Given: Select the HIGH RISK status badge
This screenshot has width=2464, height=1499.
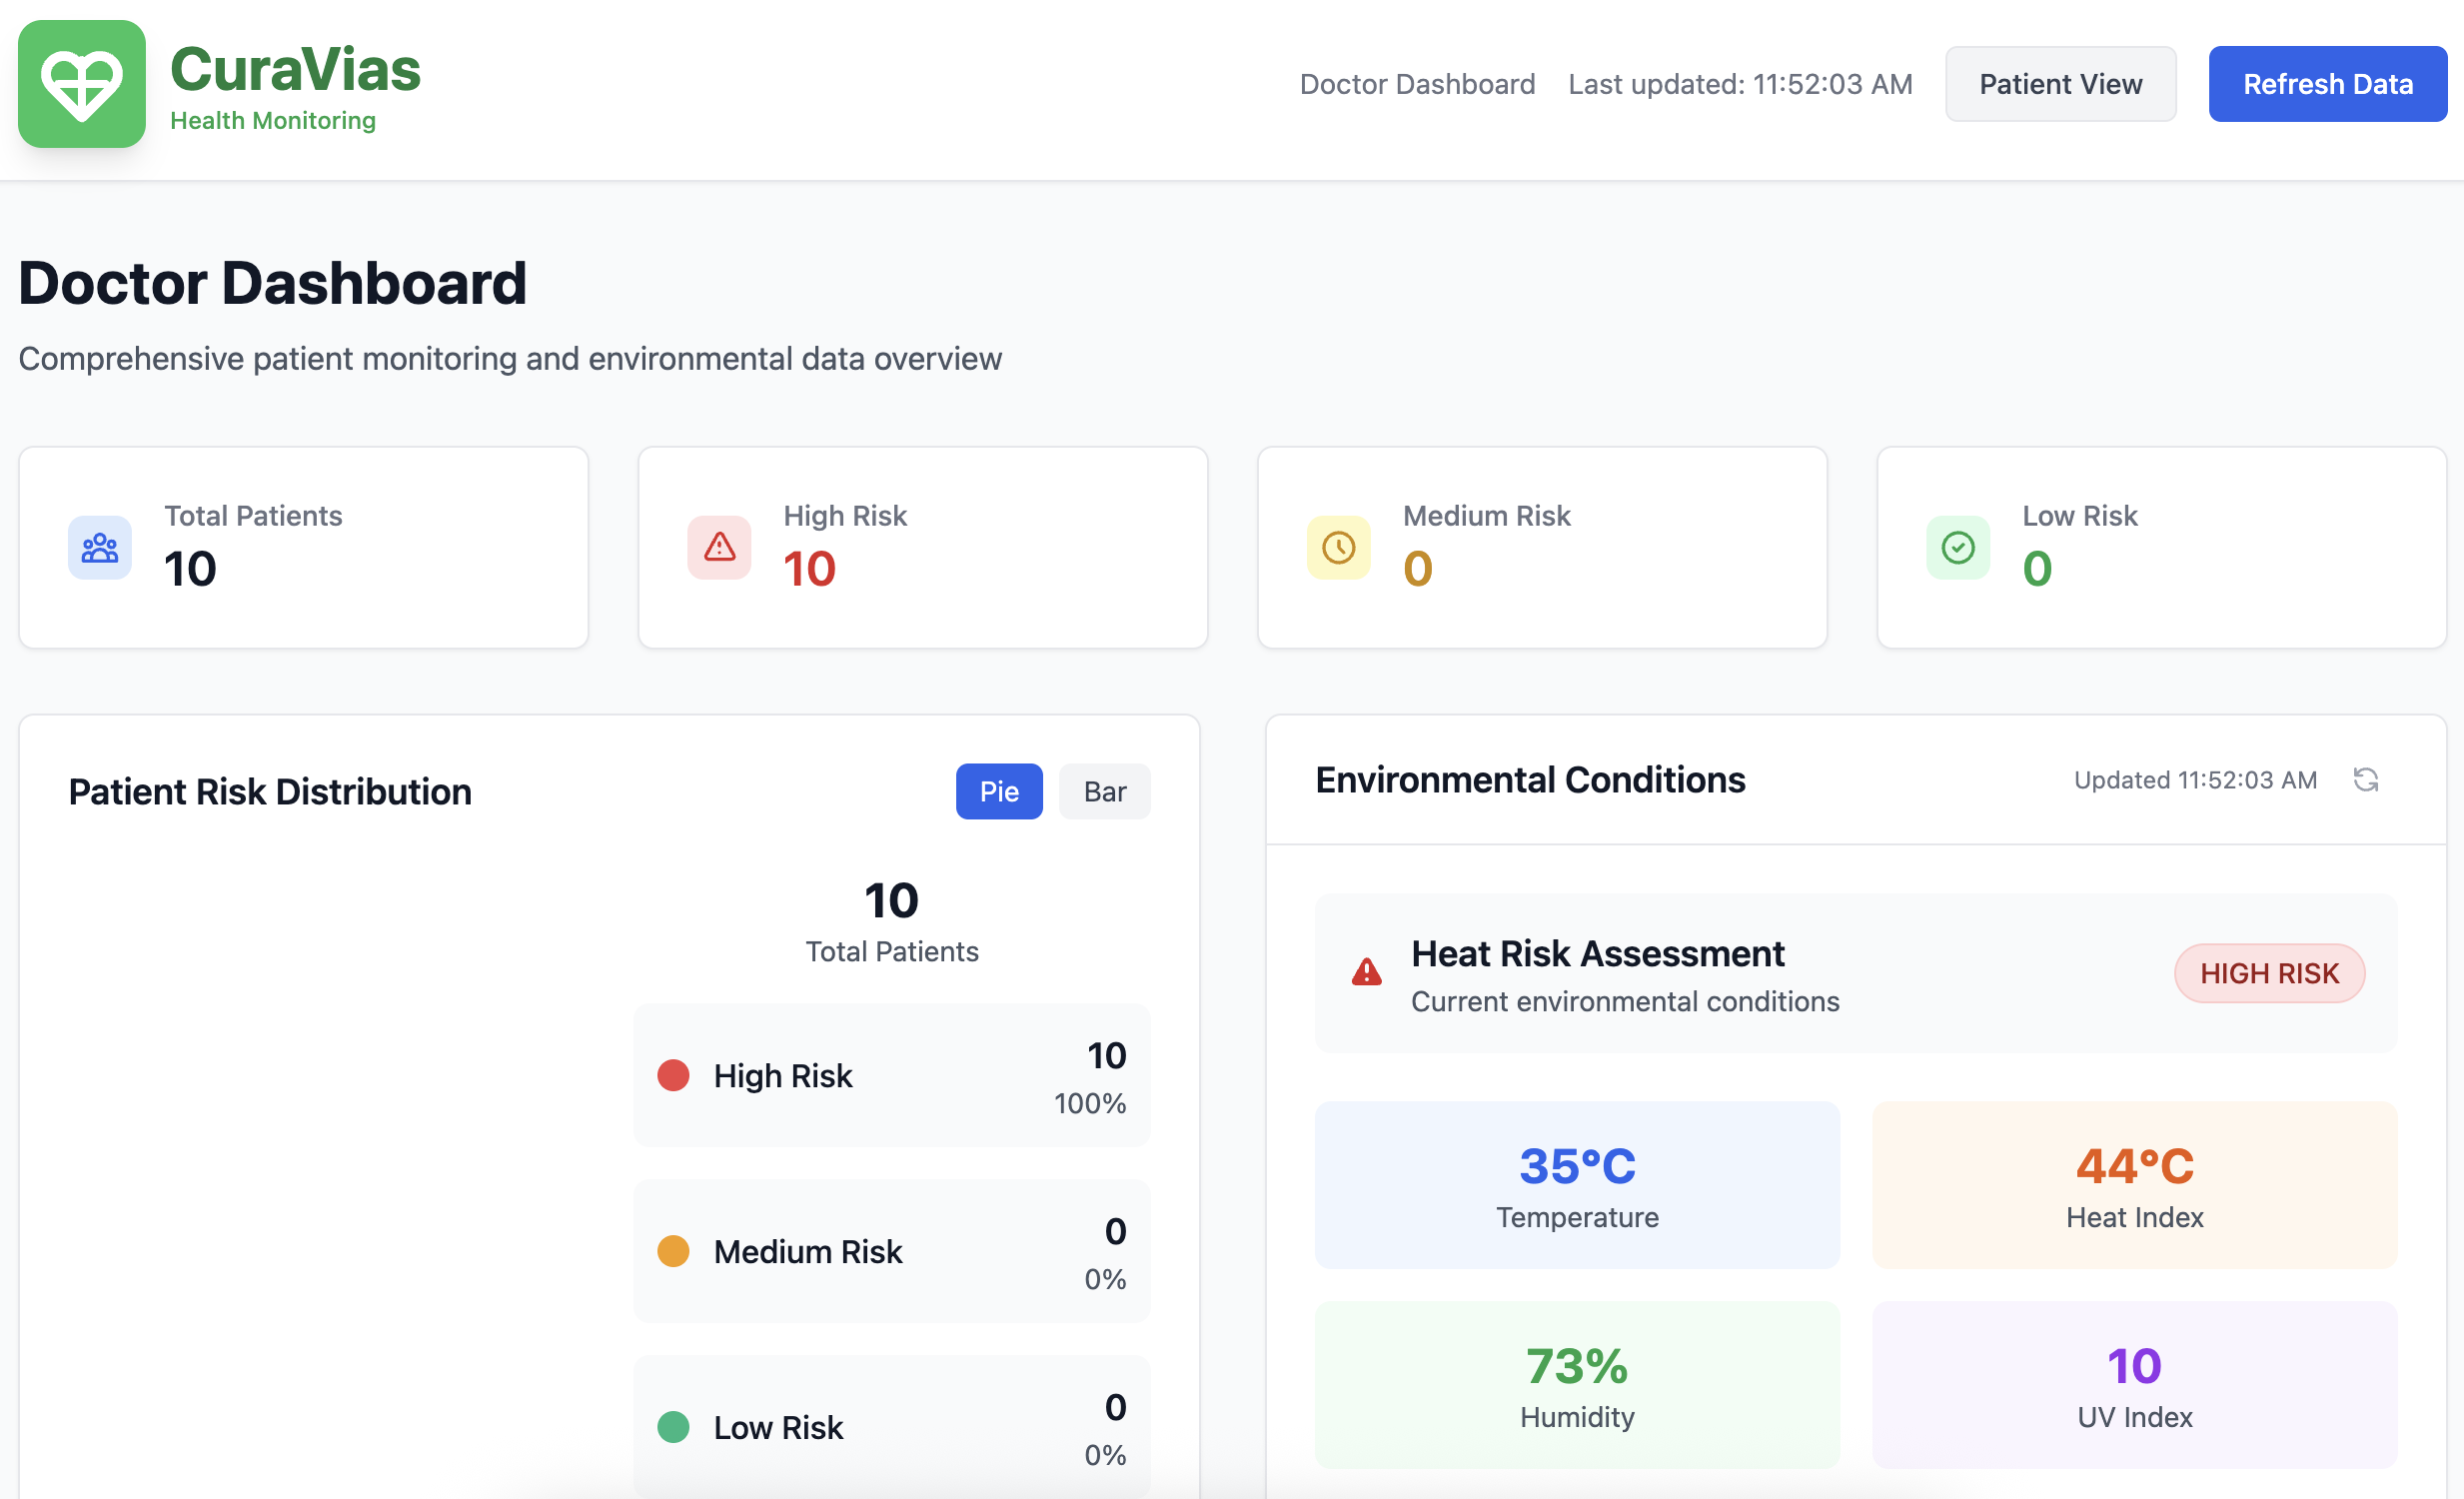Looking at the screenshot, I should pyautogui.click(x=2268, y=973).
